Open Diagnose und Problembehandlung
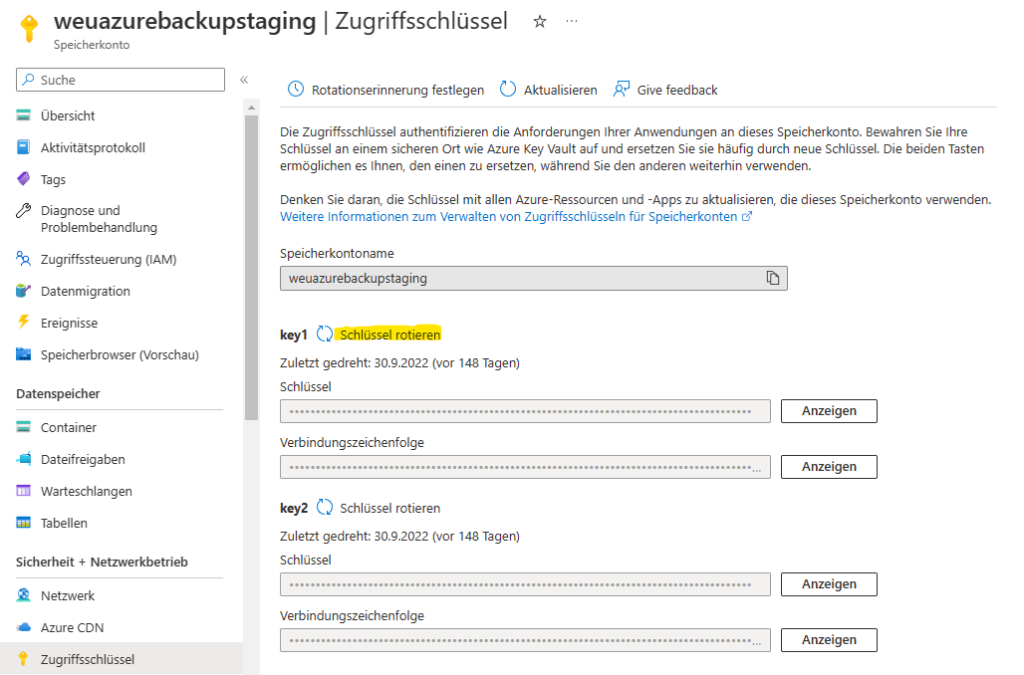1024x675 pixels. (99, 219)
